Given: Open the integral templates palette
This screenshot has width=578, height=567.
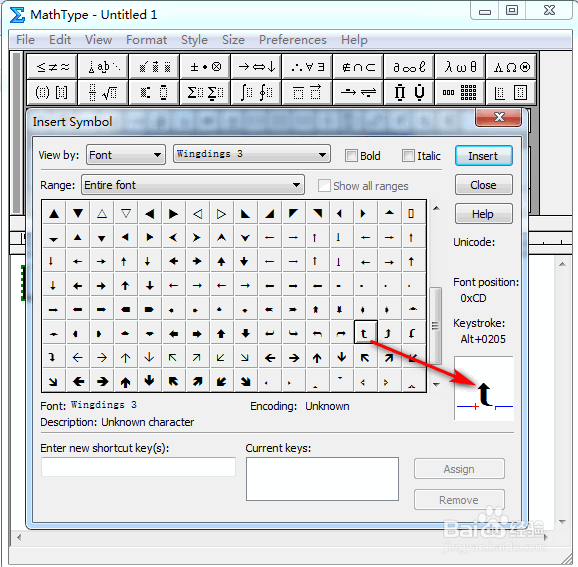Looking at the screenshot, I should pos(256,93).
